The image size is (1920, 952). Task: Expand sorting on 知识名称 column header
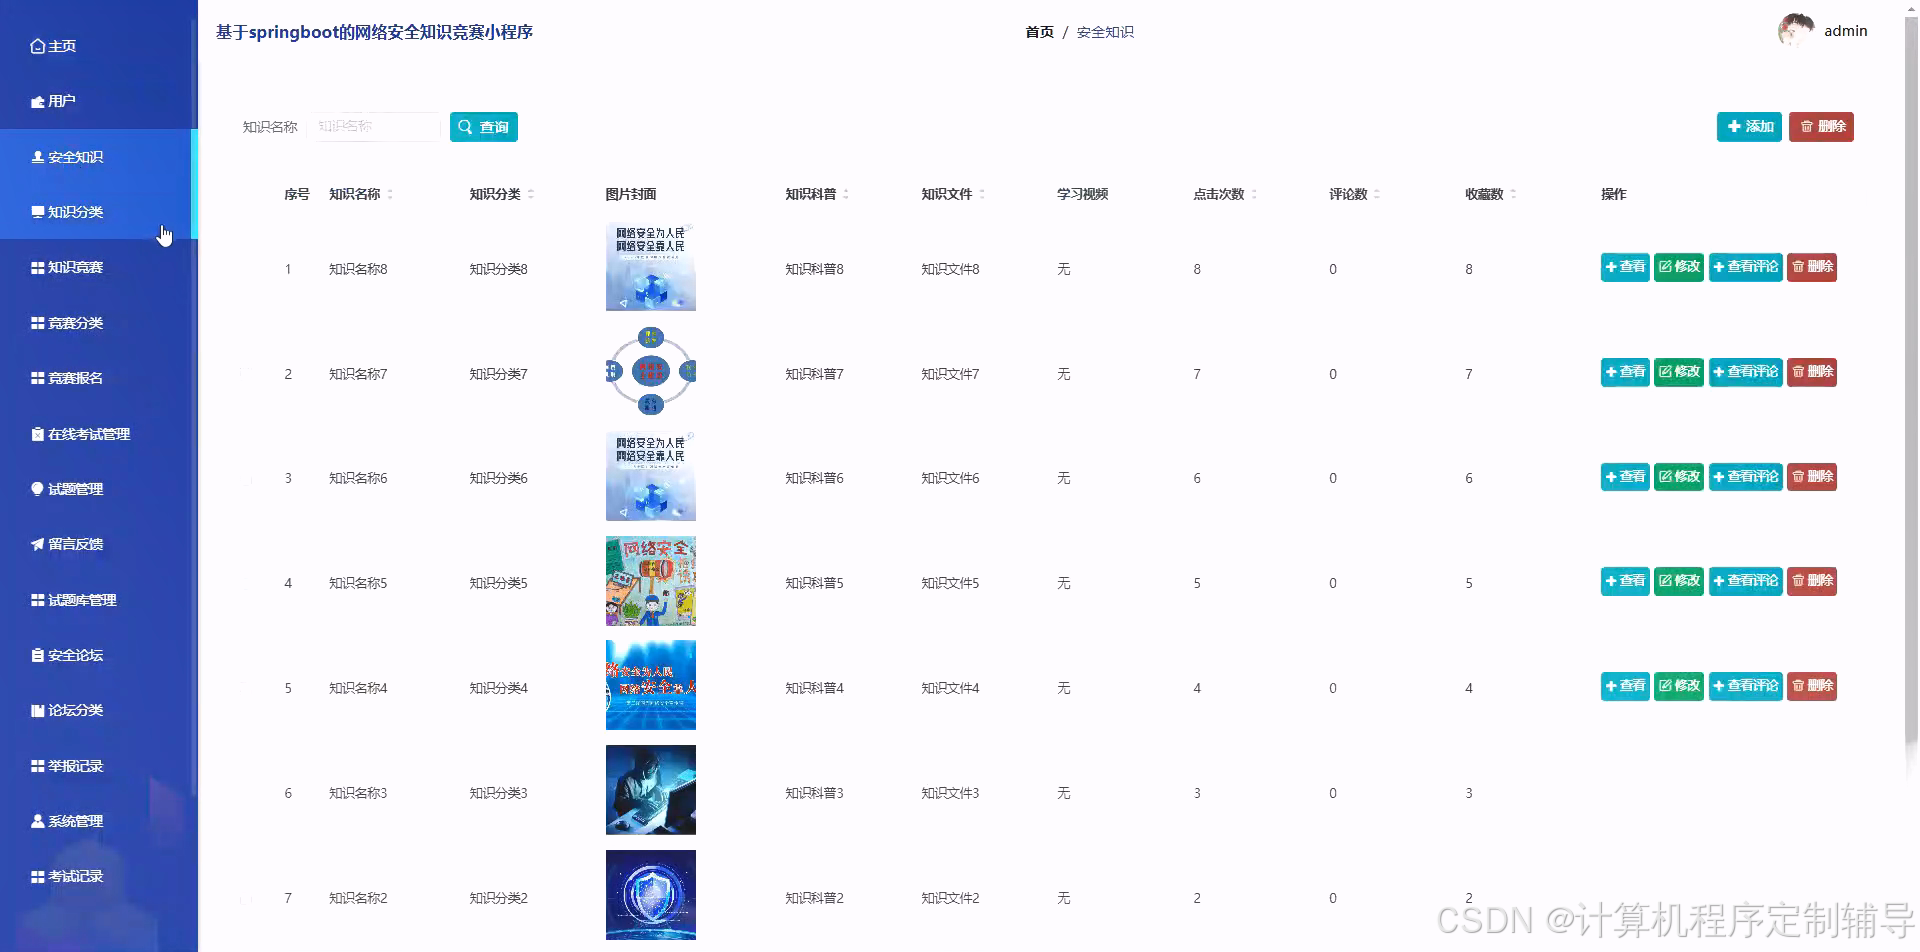pyautogui.click(x=391, y=194)
